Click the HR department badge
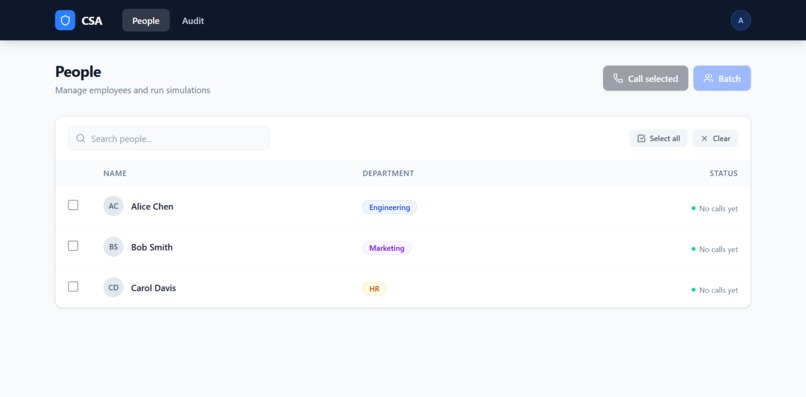The width and height of the screenshot is (806, 397). tap(374, 289)
